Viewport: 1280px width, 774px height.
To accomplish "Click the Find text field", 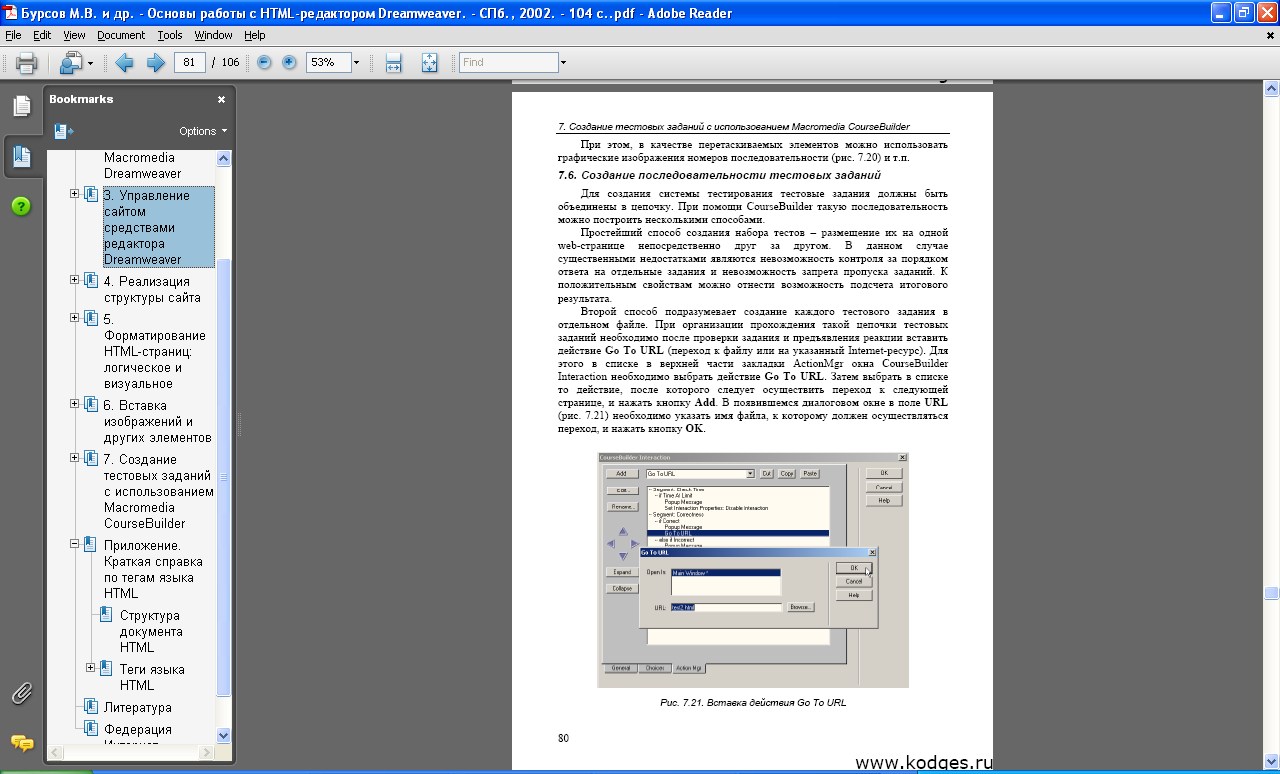I will (x=508, y=62).
